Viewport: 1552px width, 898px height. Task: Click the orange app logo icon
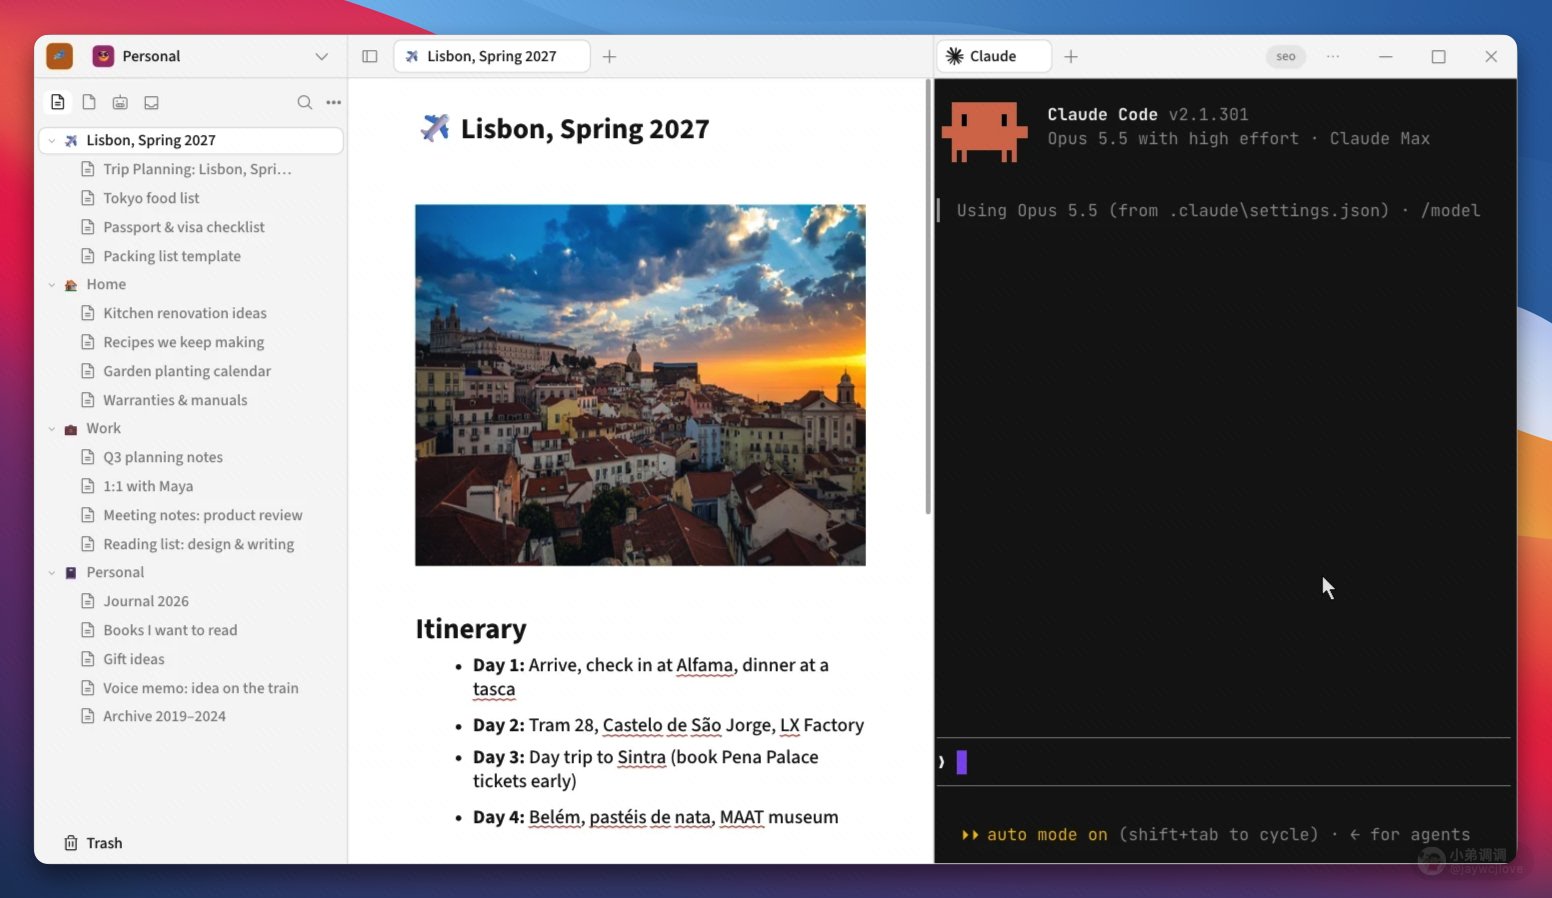(x=59, y=56)
